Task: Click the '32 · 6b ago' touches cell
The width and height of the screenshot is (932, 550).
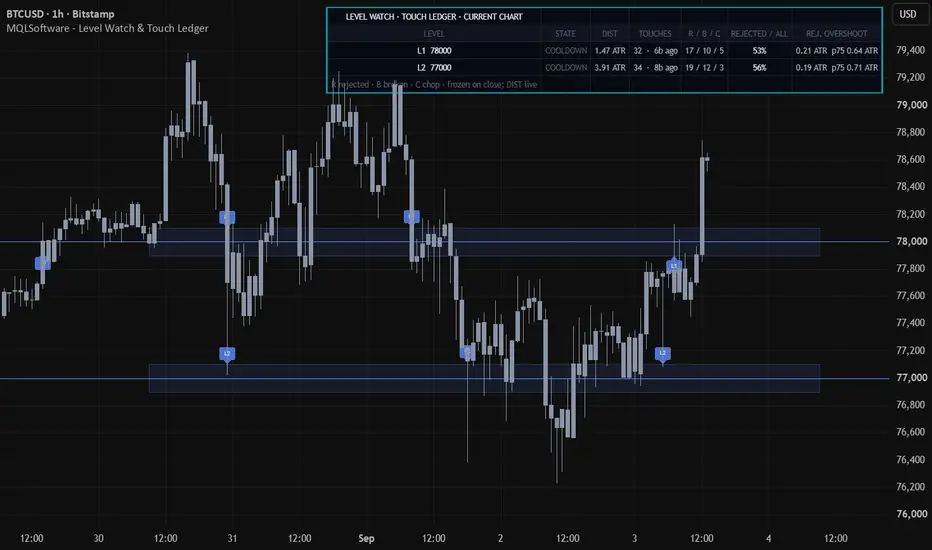Action: point(655,51)
